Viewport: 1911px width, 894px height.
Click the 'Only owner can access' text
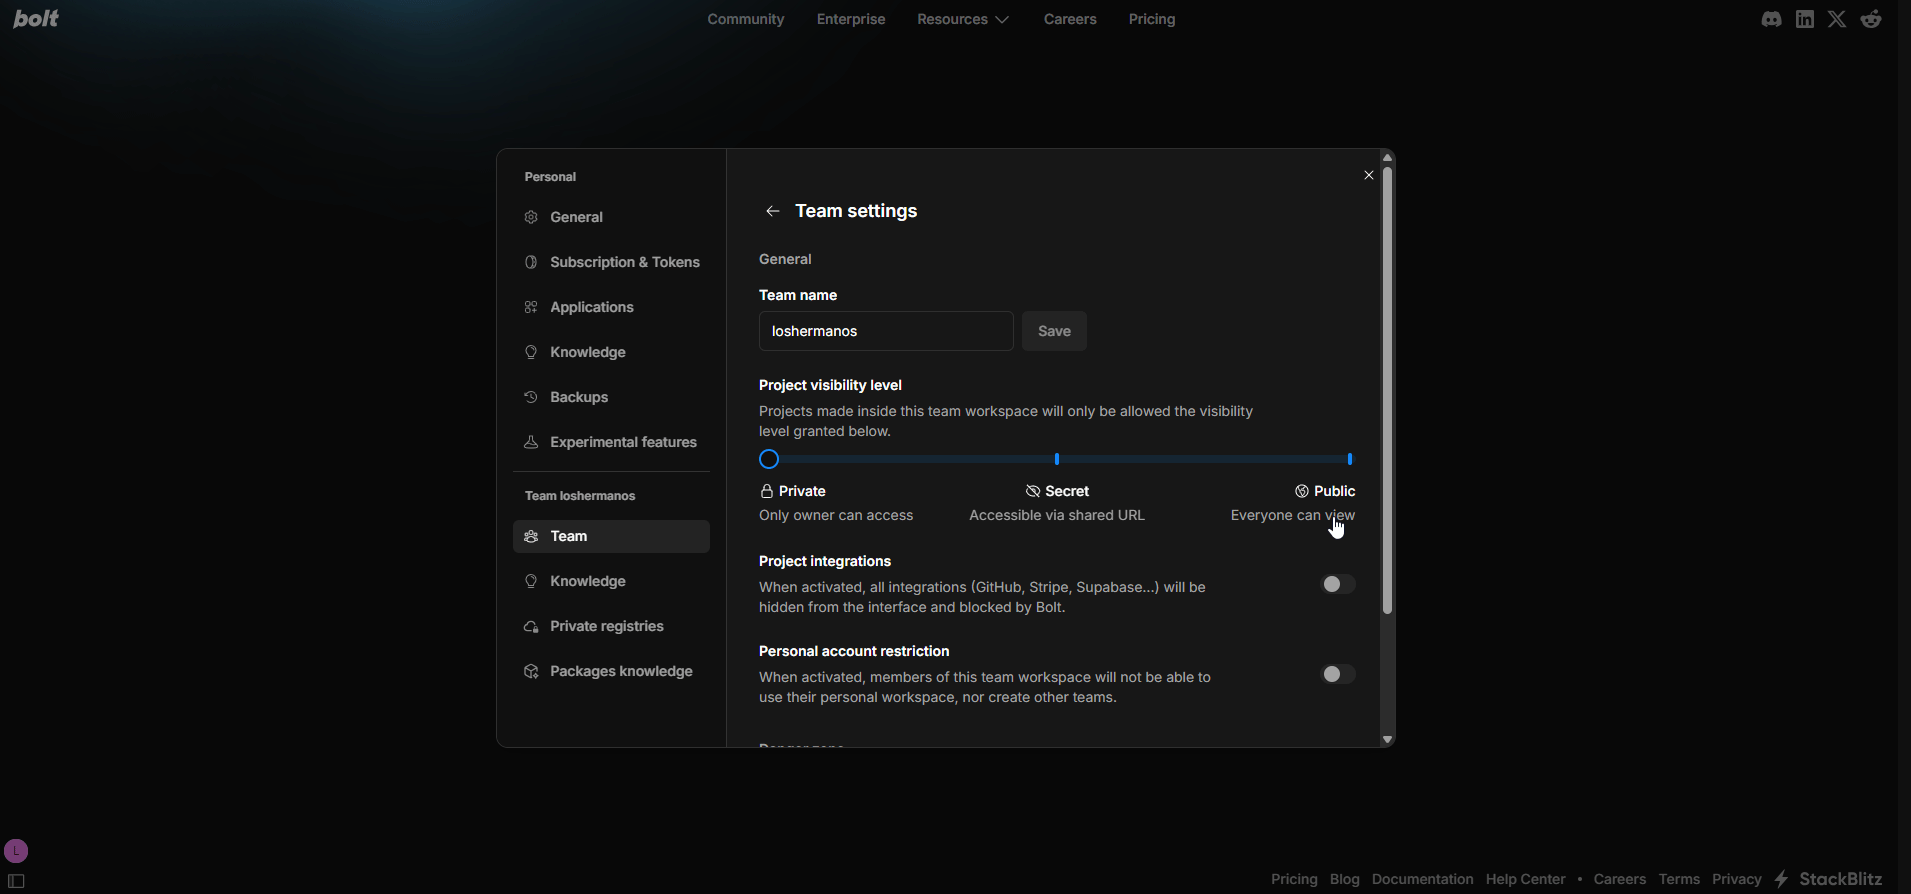point(836,515)
